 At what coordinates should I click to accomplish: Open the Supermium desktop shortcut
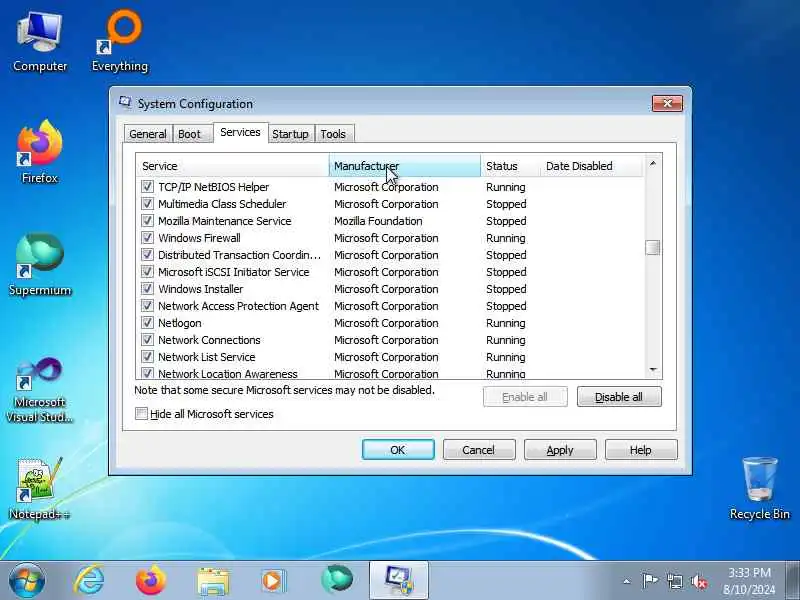(x=40, y=264)
